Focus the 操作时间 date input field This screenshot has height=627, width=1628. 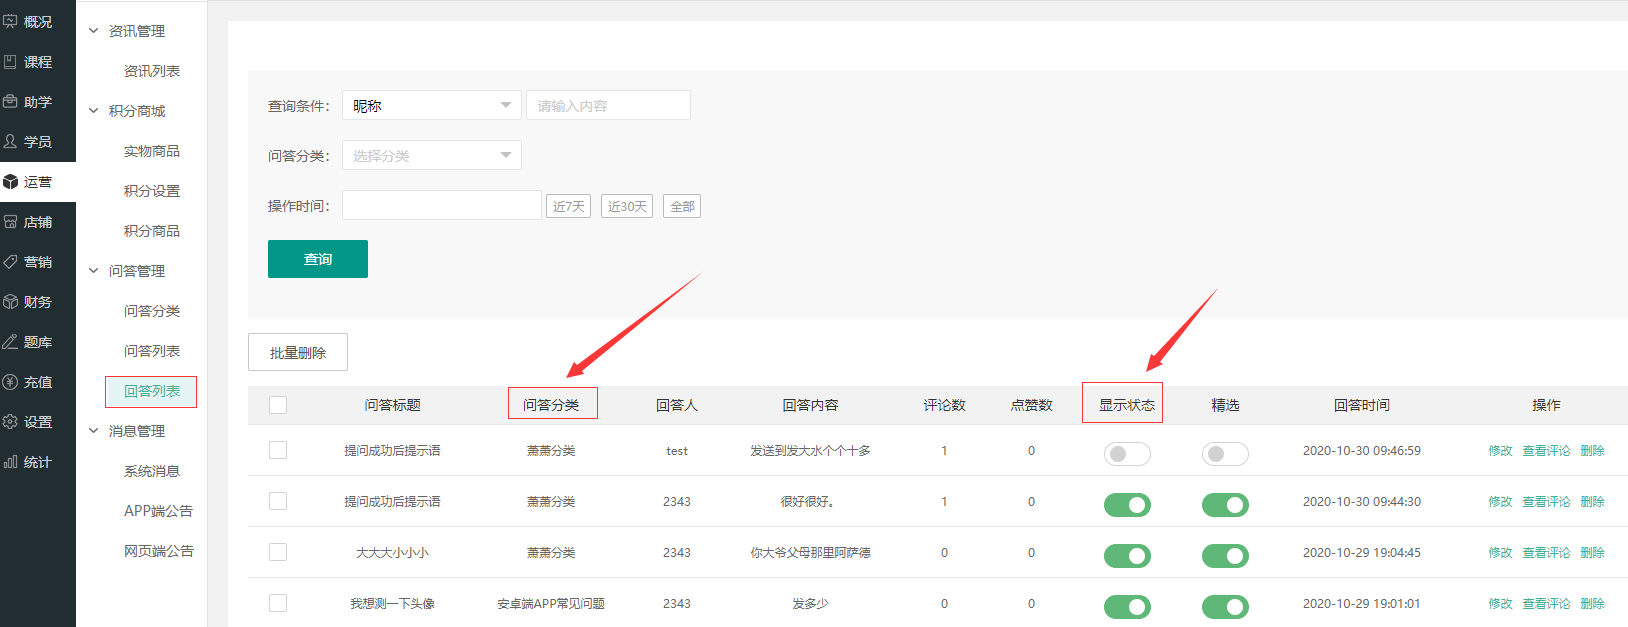(x=442, y=205)
